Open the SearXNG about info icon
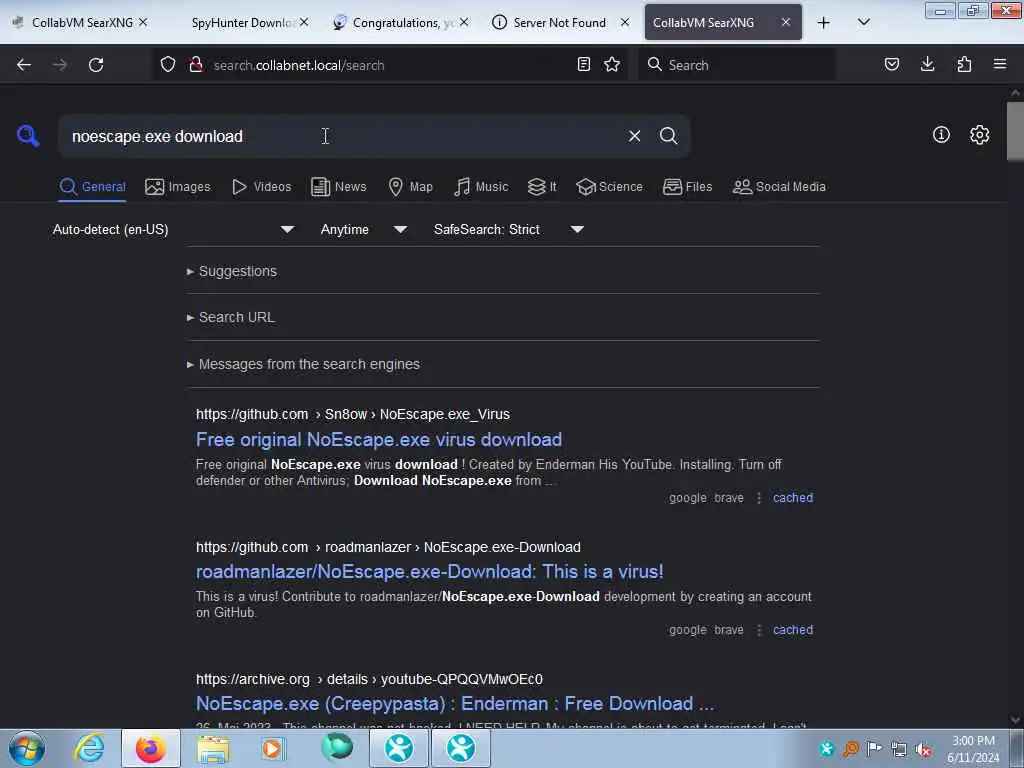 (x=941, y=135)
